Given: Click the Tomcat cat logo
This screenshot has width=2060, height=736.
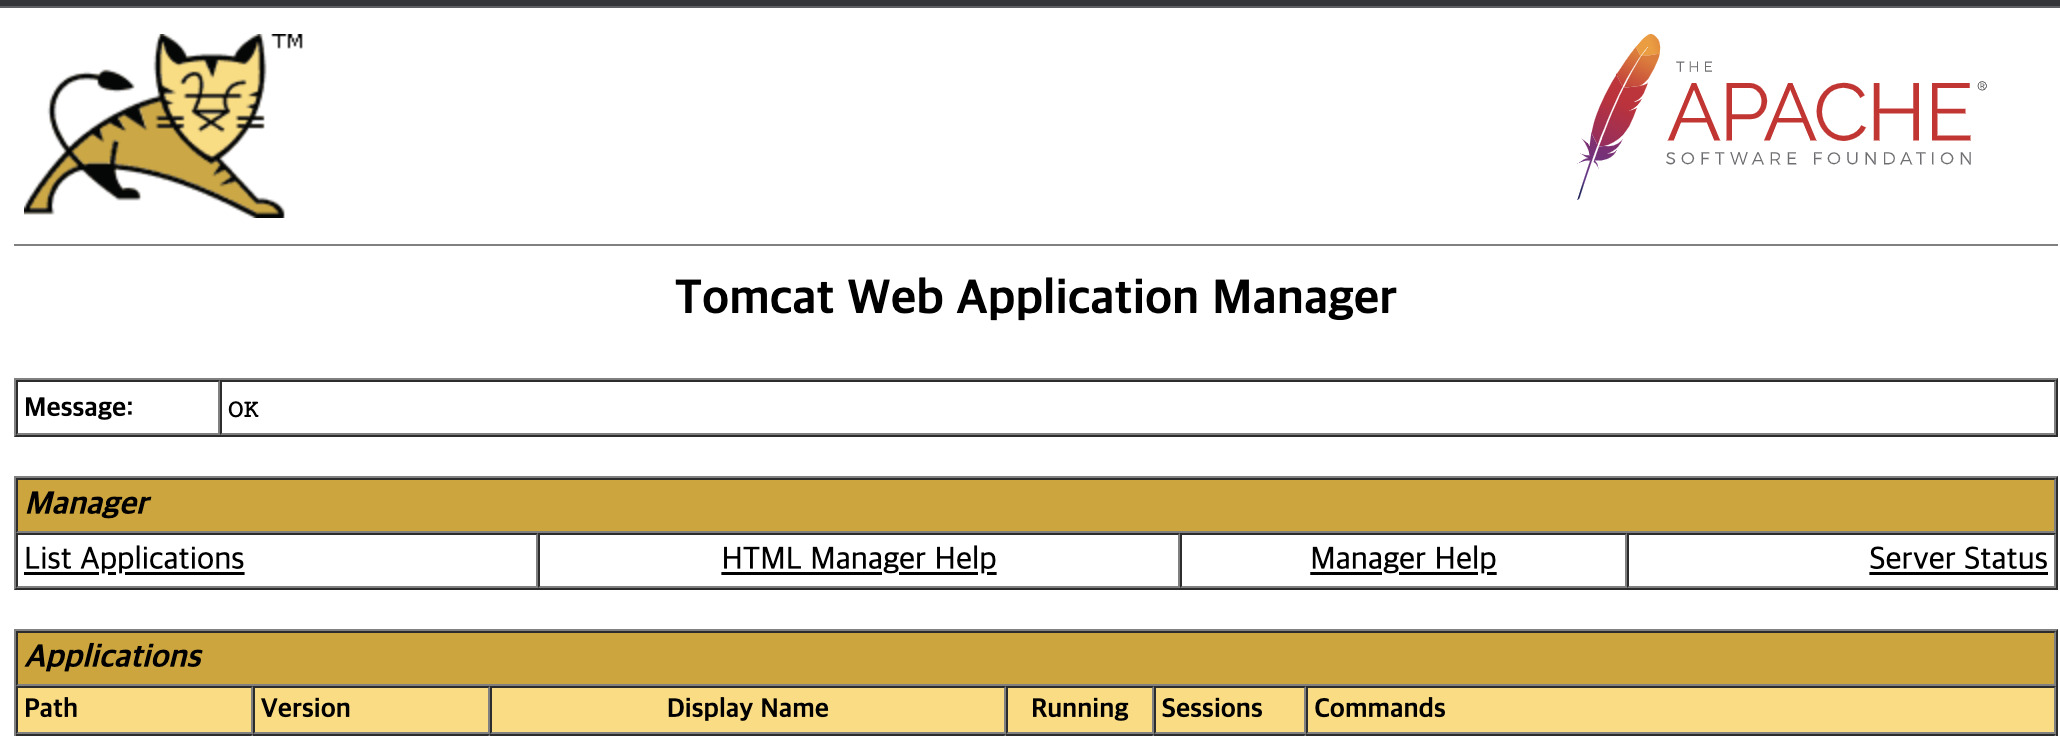Looking at the screenshot, I should [x=163, y=125].
